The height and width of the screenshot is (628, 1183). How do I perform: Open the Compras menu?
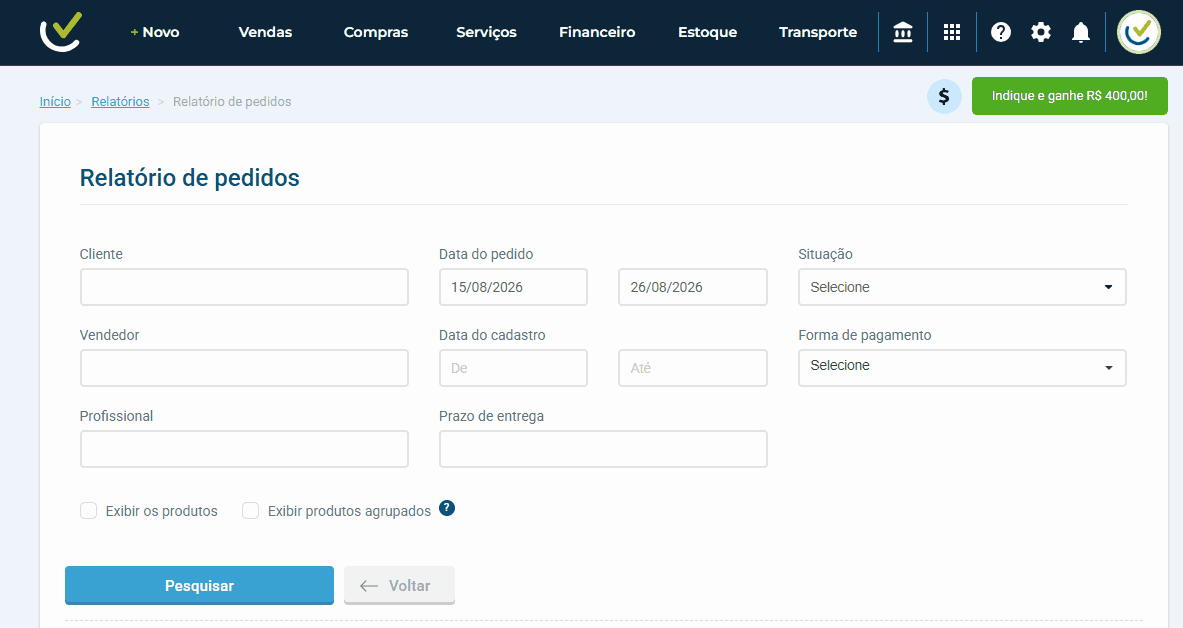point(376,32)
